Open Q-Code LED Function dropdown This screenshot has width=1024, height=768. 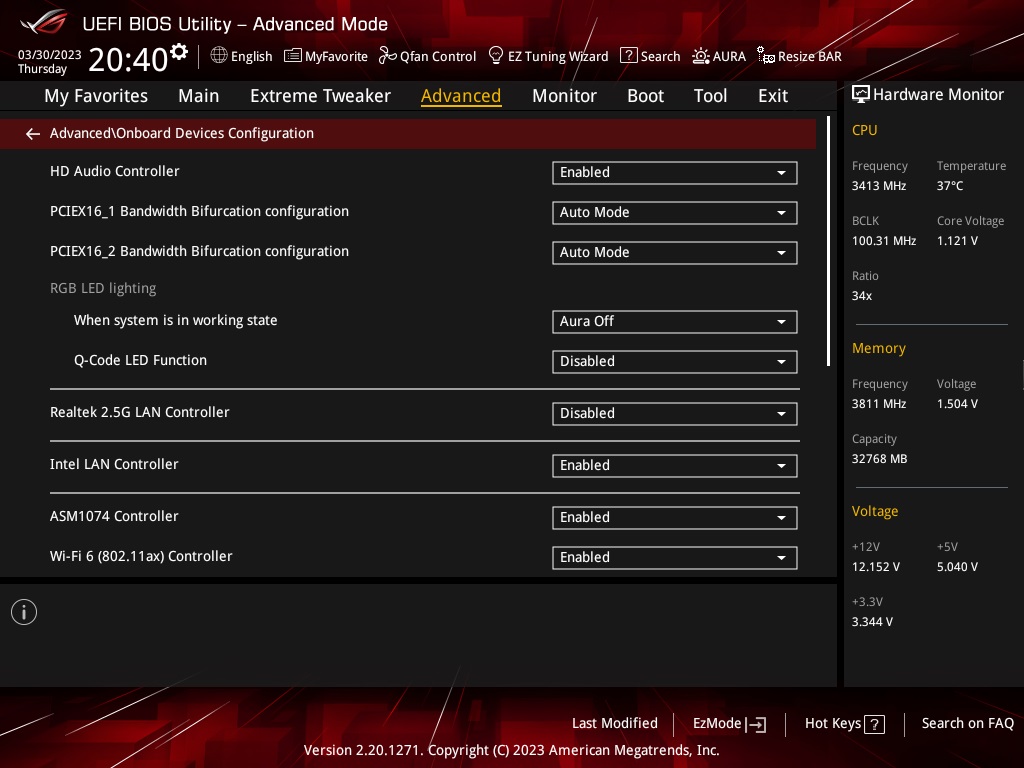tap(675, 362)
